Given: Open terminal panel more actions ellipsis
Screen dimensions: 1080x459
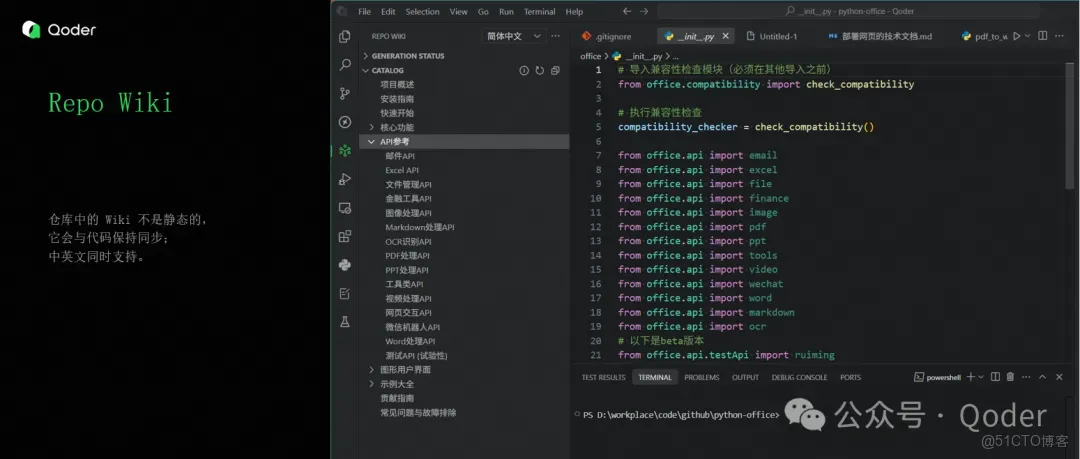Looking at the screenshot, I should coord(1026,377).
